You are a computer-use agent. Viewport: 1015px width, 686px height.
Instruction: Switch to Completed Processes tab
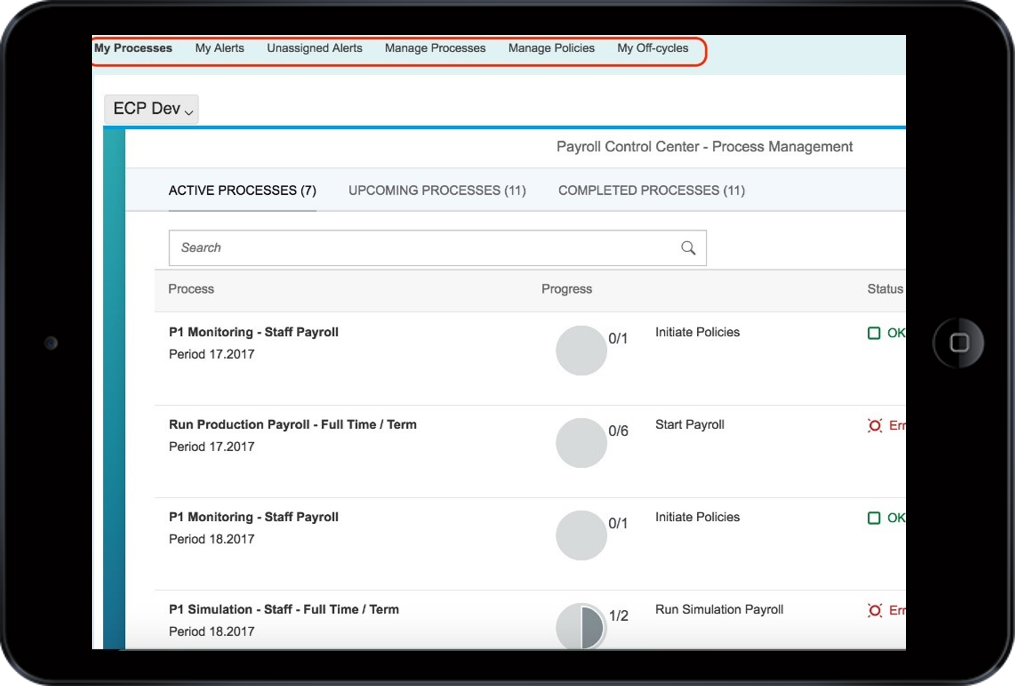(651, 190)
